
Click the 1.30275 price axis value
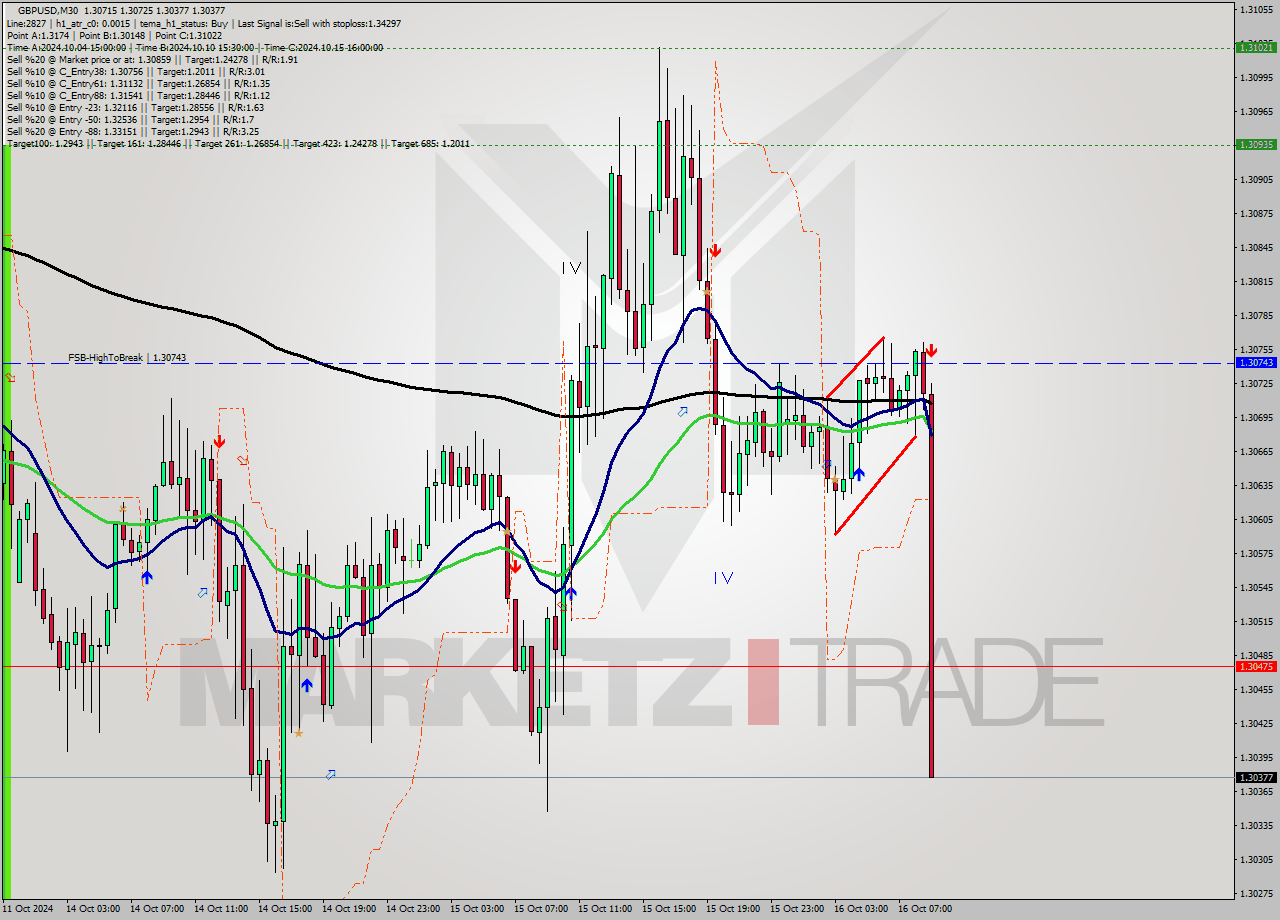[1256, 893]
